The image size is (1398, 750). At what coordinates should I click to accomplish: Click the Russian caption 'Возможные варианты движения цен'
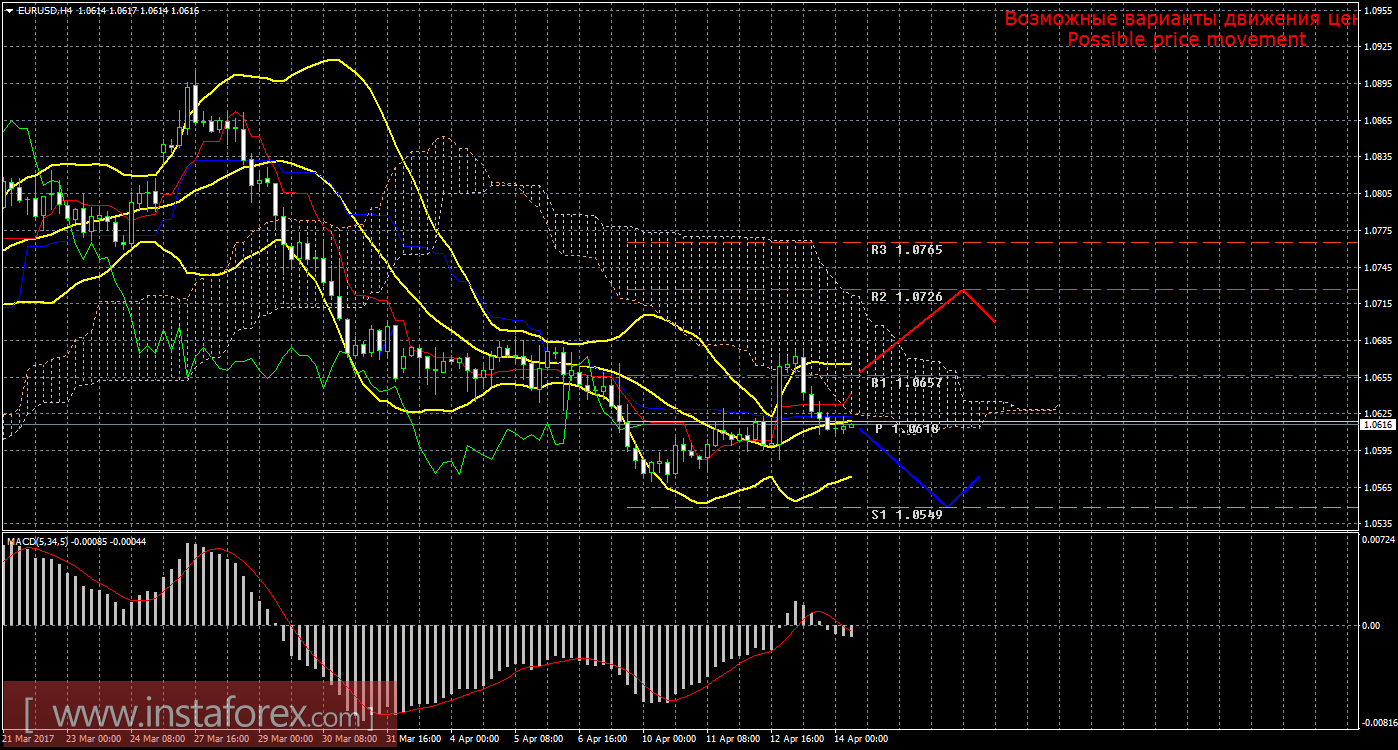pyautogui.click(x=1180, y=18)
